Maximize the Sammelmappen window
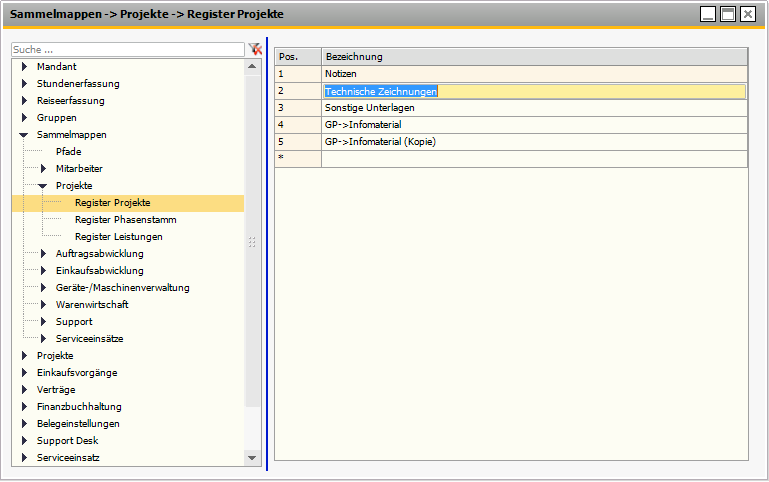 (728, 14)
